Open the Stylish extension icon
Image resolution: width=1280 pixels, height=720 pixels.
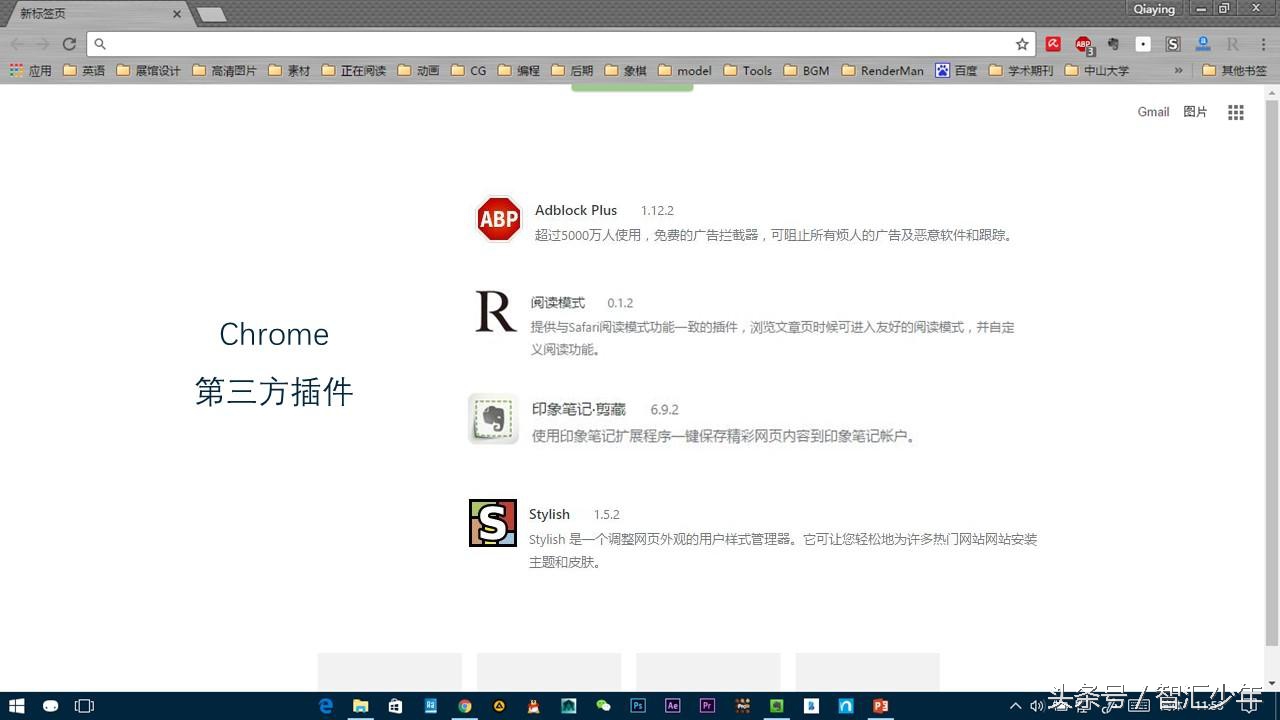(1172, 44)
